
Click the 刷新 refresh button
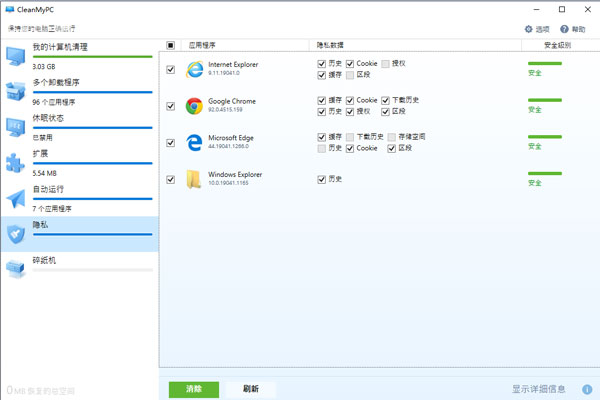pos(251,389)
